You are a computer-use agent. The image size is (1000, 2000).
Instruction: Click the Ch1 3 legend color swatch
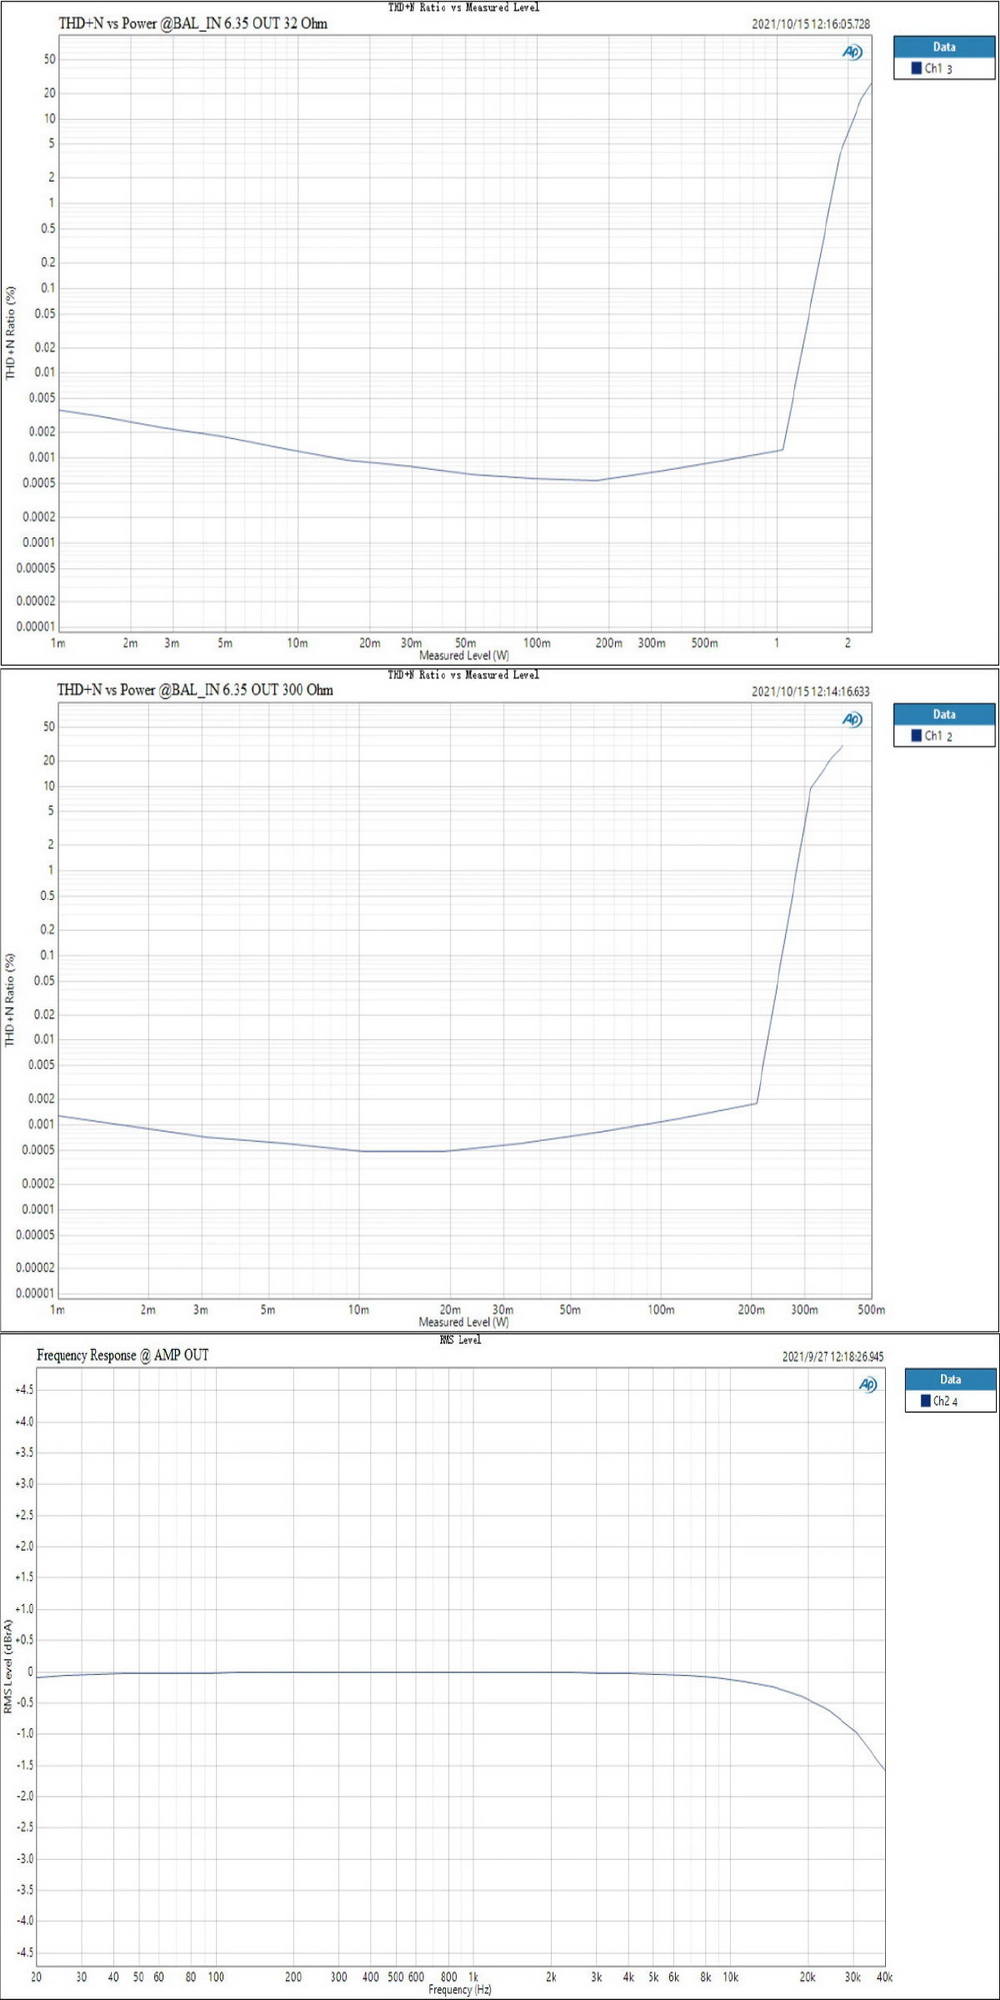pyautogui.click(x=916, y=68)
